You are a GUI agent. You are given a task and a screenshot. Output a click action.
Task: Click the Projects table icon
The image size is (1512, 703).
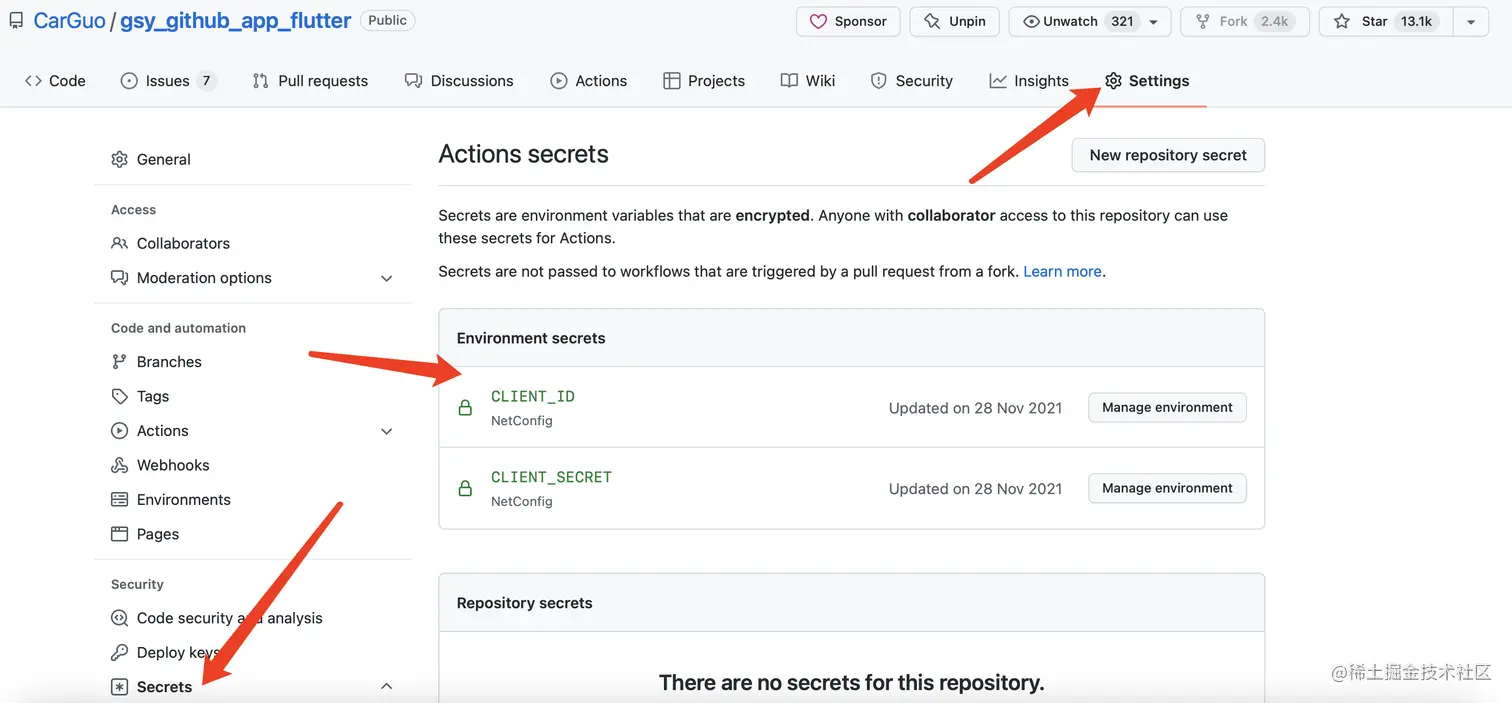(672, 81)
